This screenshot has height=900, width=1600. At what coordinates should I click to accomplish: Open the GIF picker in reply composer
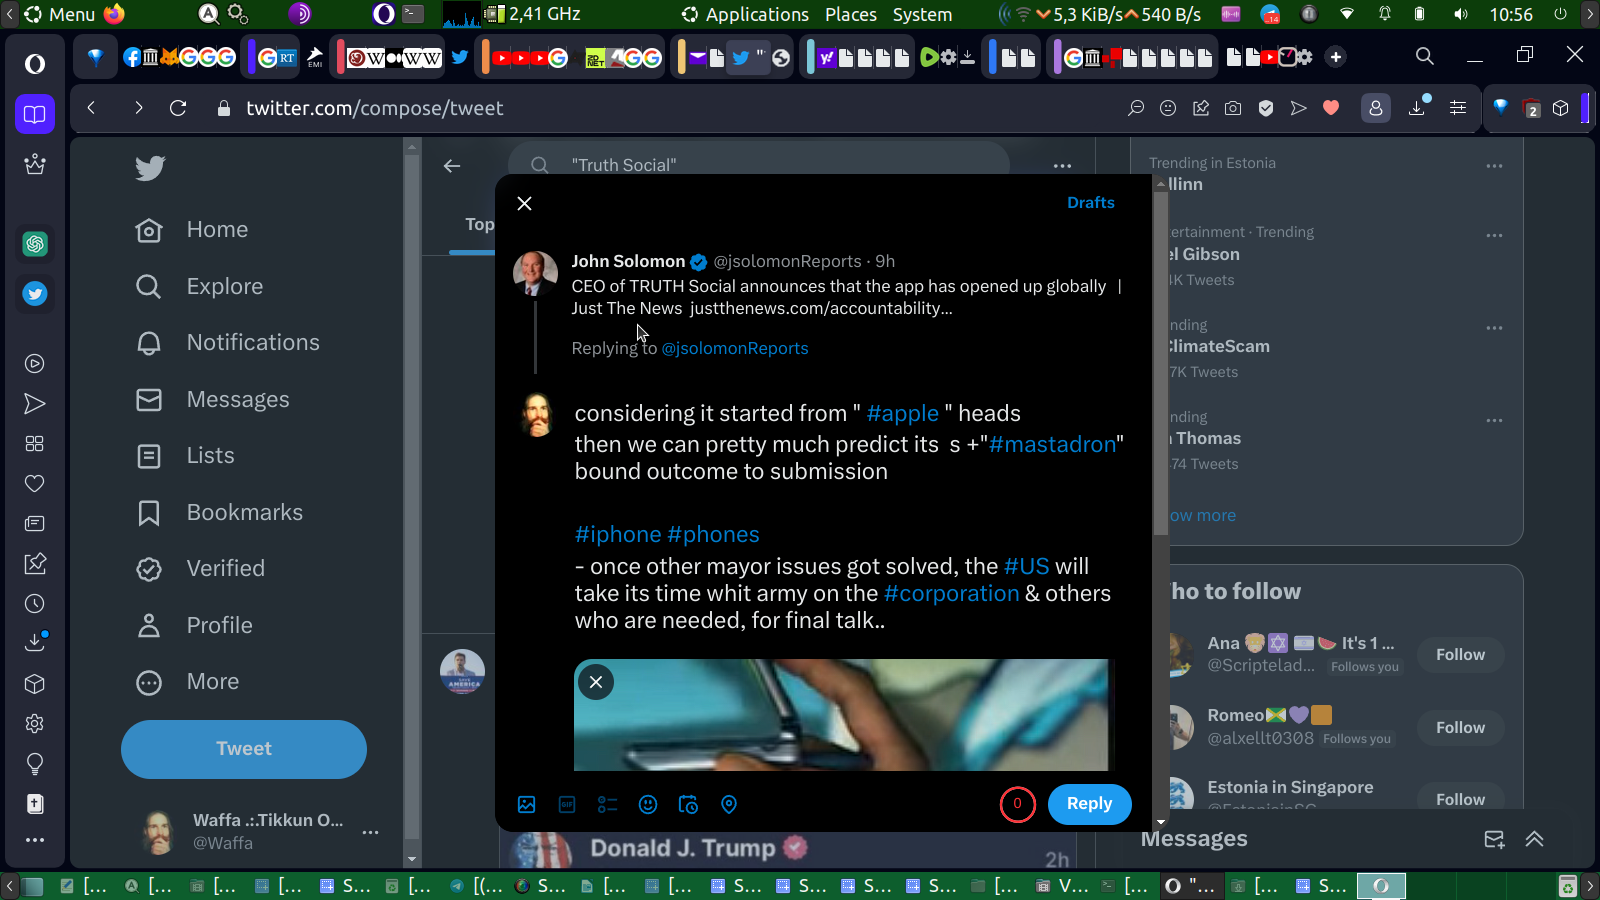tap(567, 804)
